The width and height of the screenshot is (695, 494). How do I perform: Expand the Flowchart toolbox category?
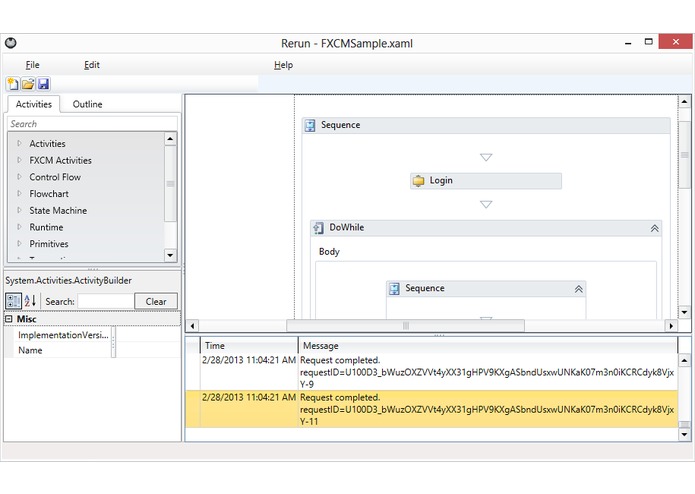click(x=19, y=193)
